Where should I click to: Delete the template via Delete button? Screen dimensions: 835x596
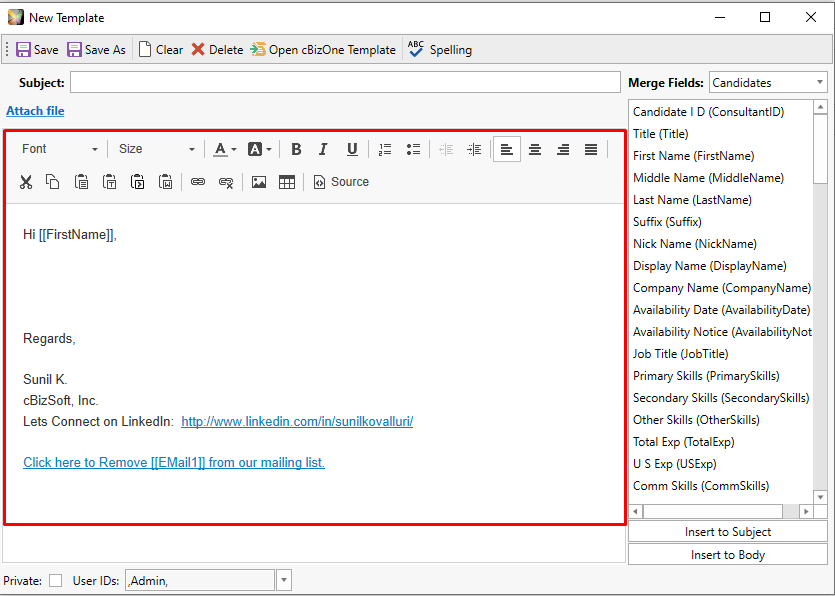click(x=217, y=50)
